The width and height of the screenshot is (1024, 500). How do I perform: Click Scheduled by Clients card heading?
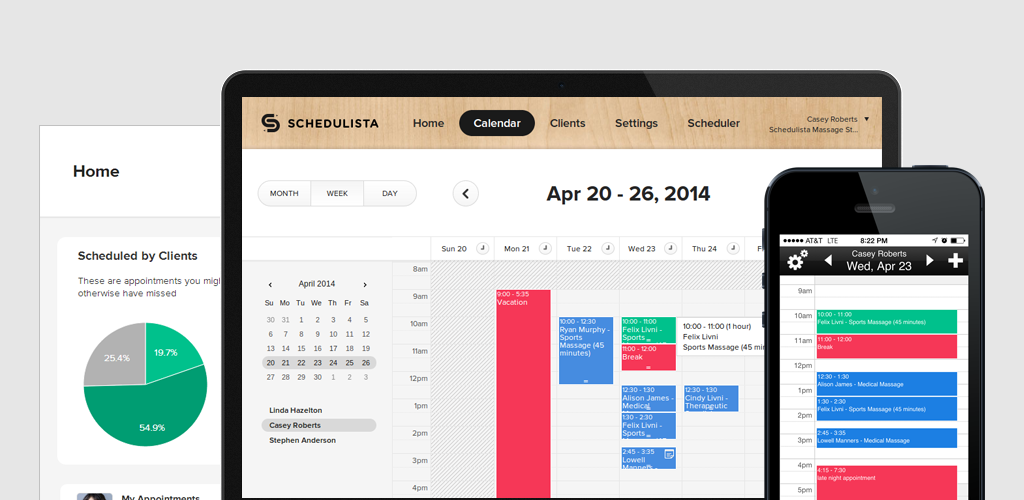[137, 256]
